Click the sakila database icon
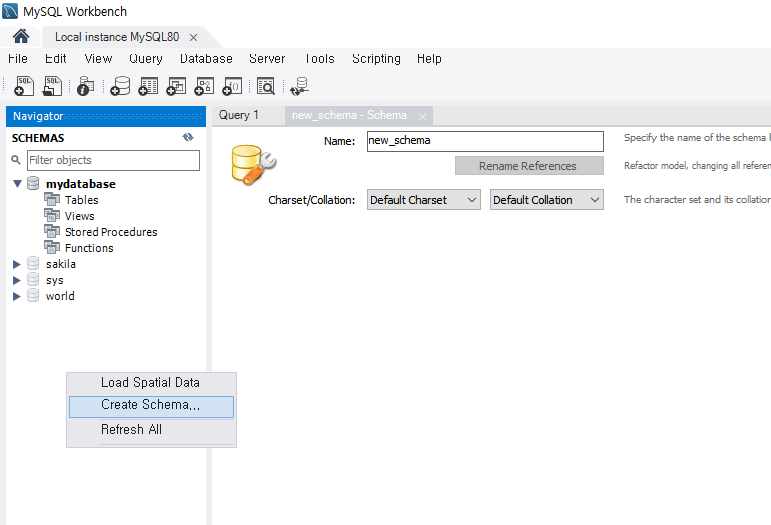The image size is (771, 525). click(x=33, y=263)
